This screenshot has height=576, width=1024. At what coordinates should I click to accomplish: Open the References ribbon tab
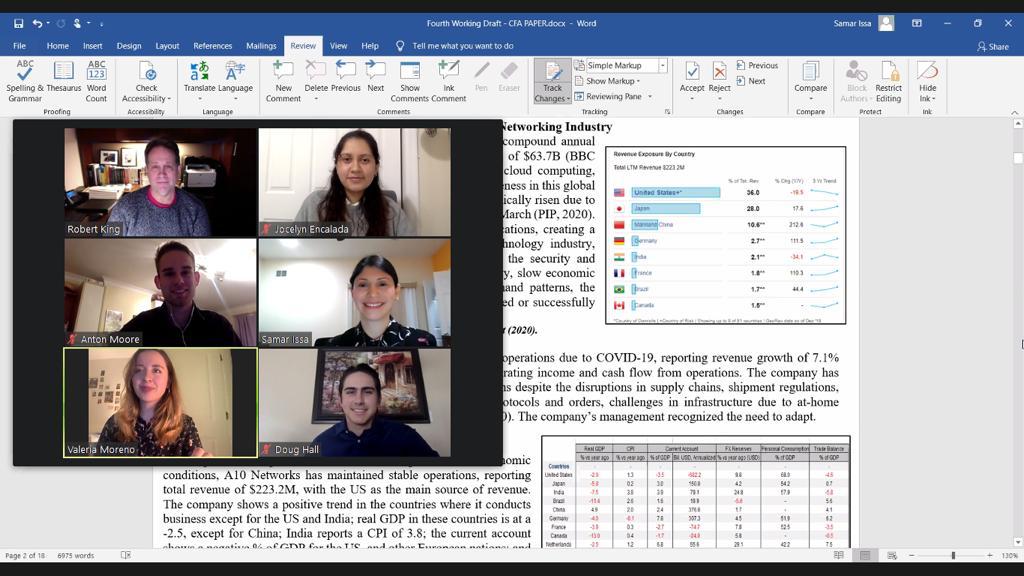(x=212, y=46)
